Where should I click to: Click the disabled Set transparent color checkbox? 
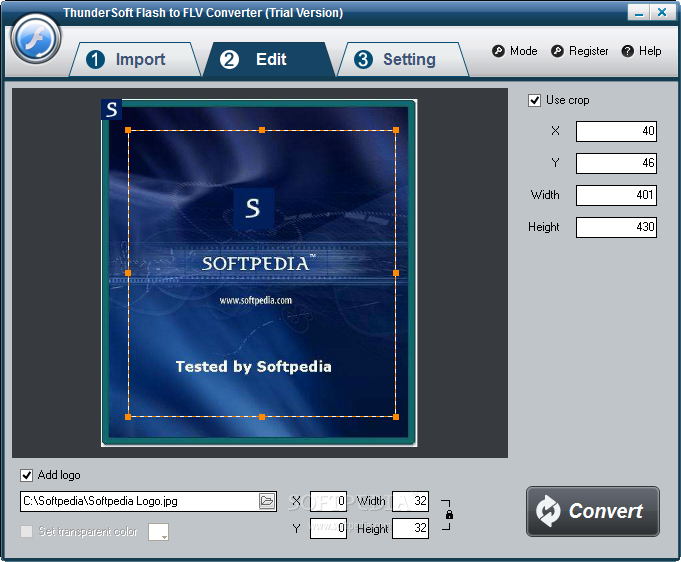(x=26, y=531)
